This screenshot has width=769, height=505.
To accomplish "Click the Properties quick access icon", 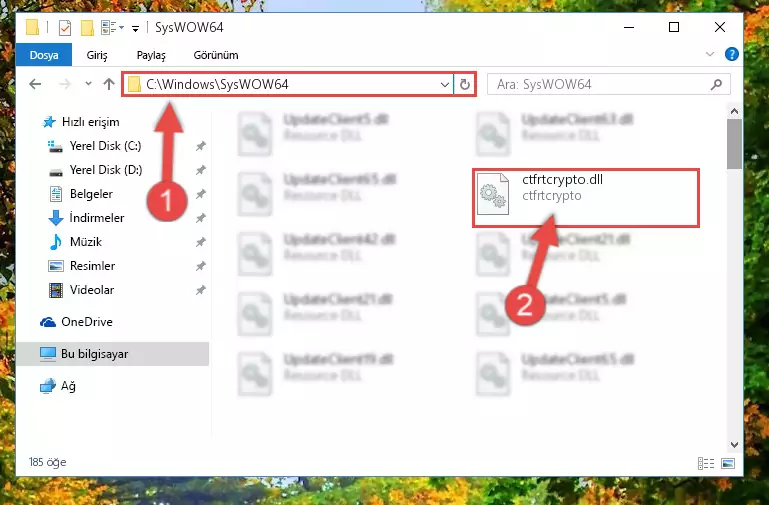I will (65, 27).
